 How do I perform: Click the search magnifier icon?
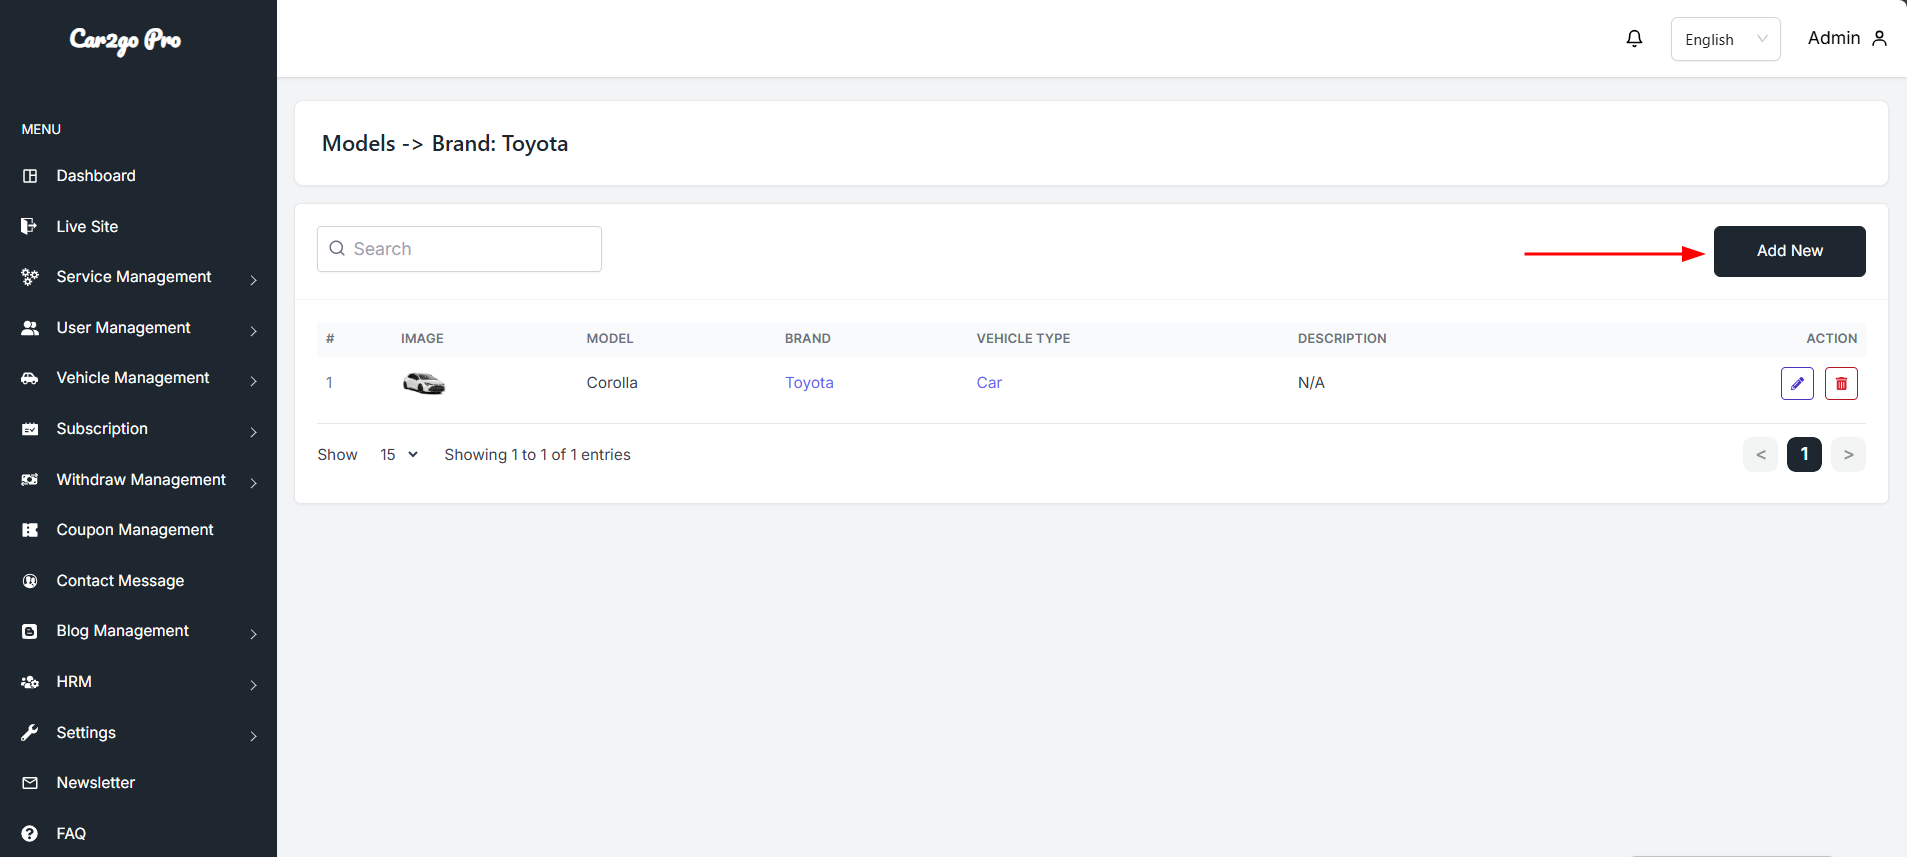click(337, 248)
